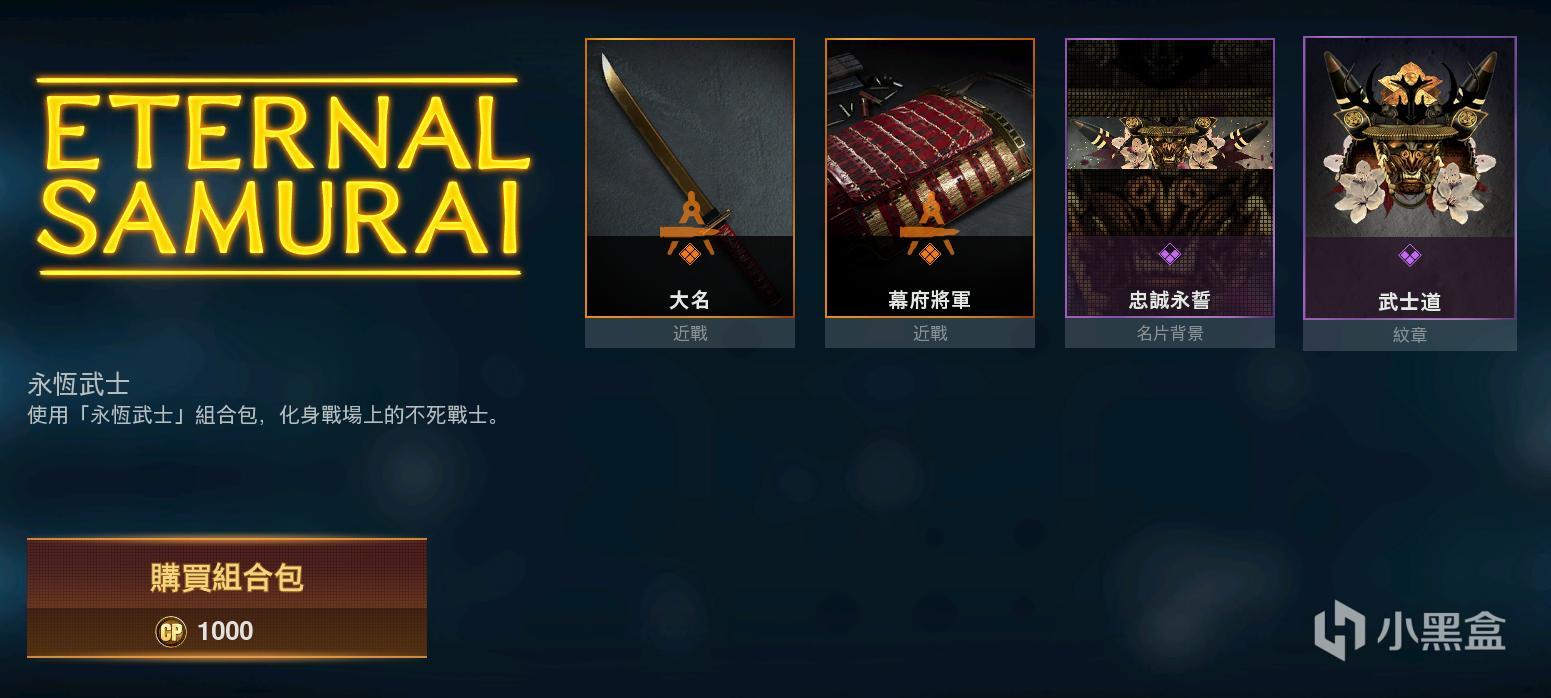The image size is (1551, 698).
Task: Select the 大名 katana item card
Action: 690,178
